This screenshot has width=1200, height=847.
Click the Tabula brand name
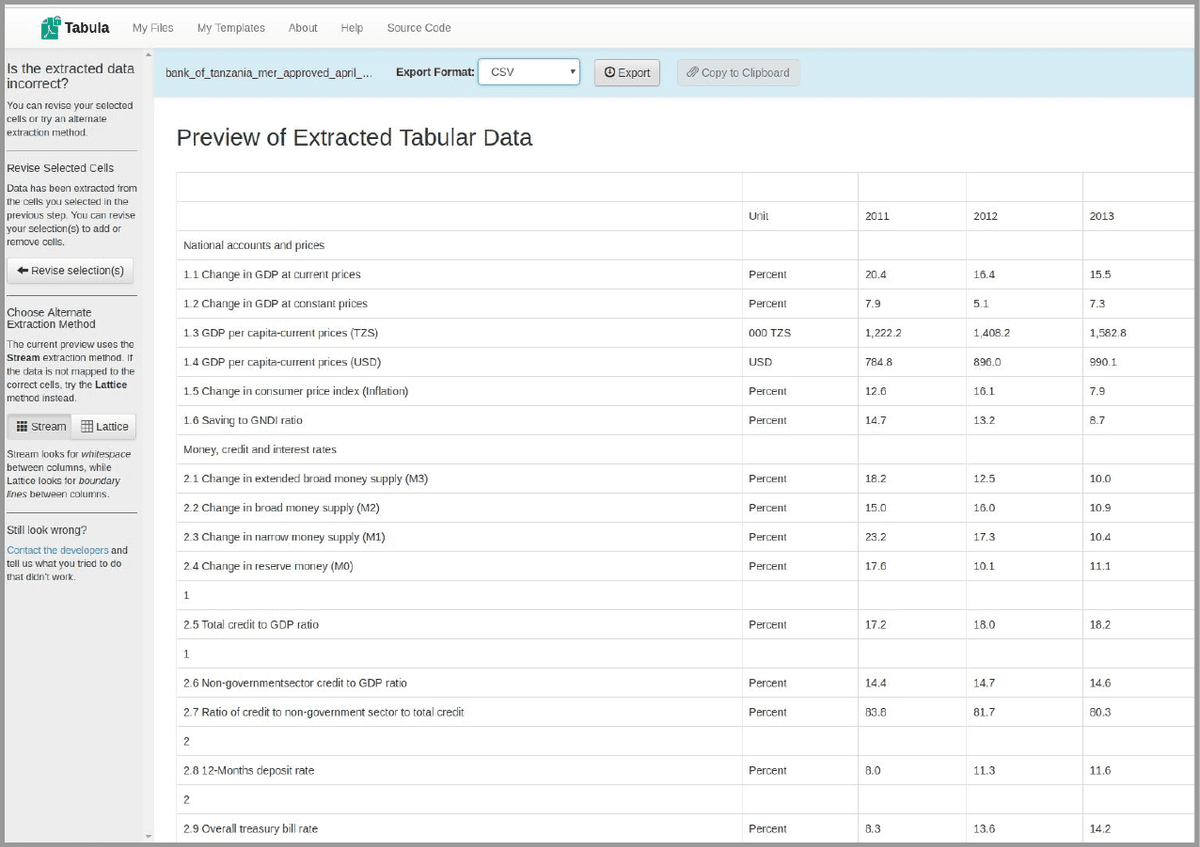87,28
